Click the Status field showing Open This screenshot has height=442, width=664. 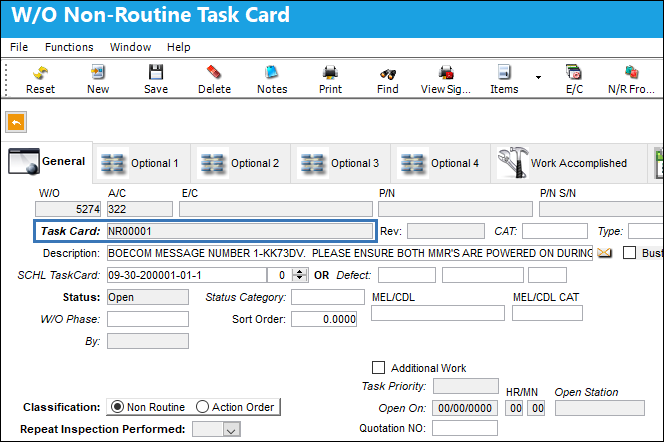[148, 297]
